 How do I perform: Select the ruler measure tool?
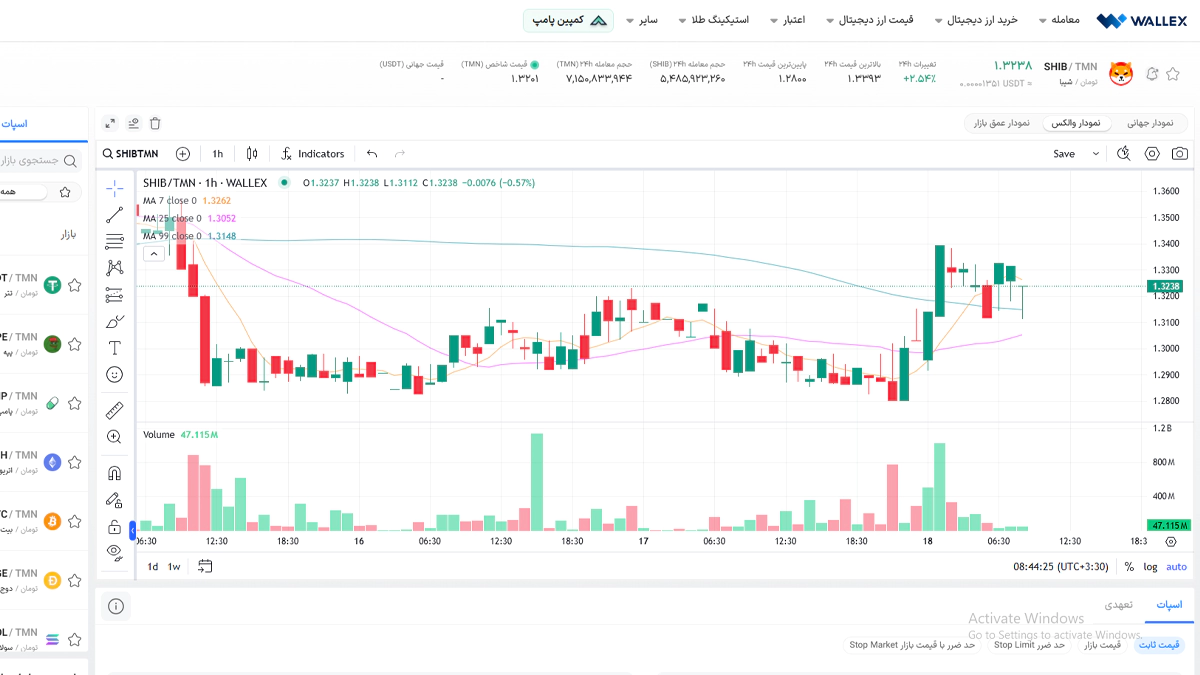tap(115, 410)
